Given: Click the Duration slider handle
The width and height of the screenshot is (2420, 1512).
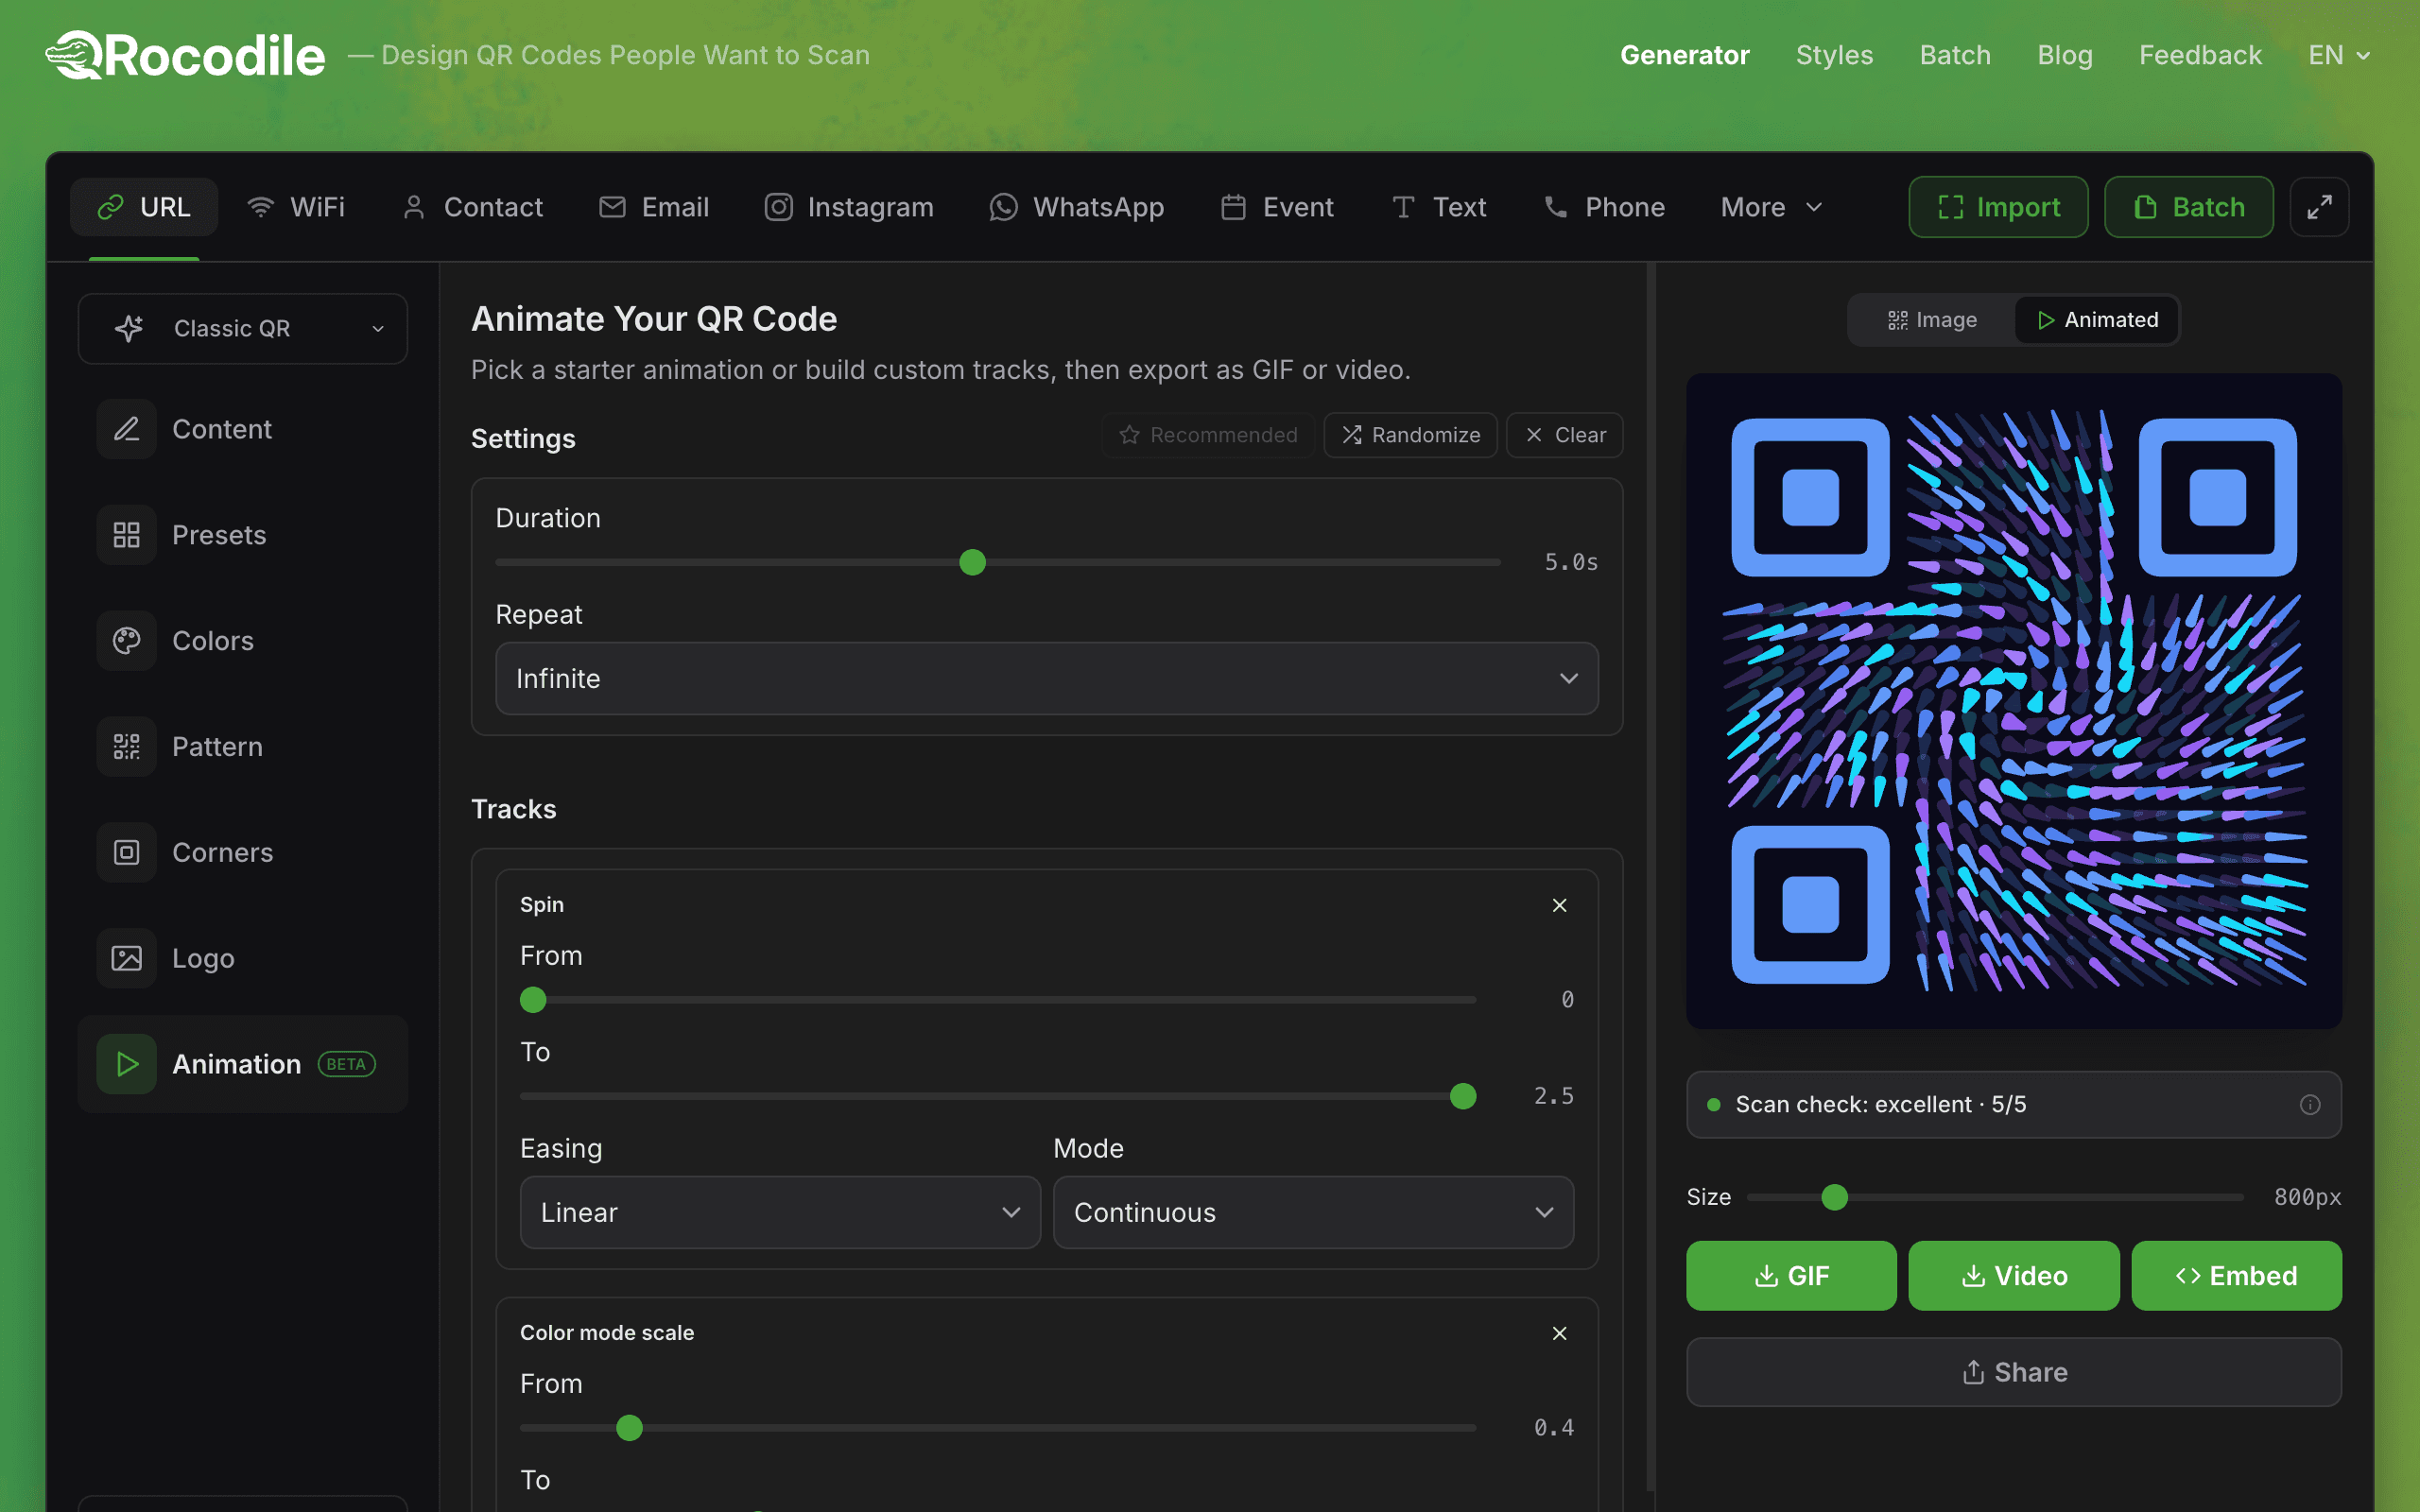Looking at the screenshot, I should click(x=972, y=562).
